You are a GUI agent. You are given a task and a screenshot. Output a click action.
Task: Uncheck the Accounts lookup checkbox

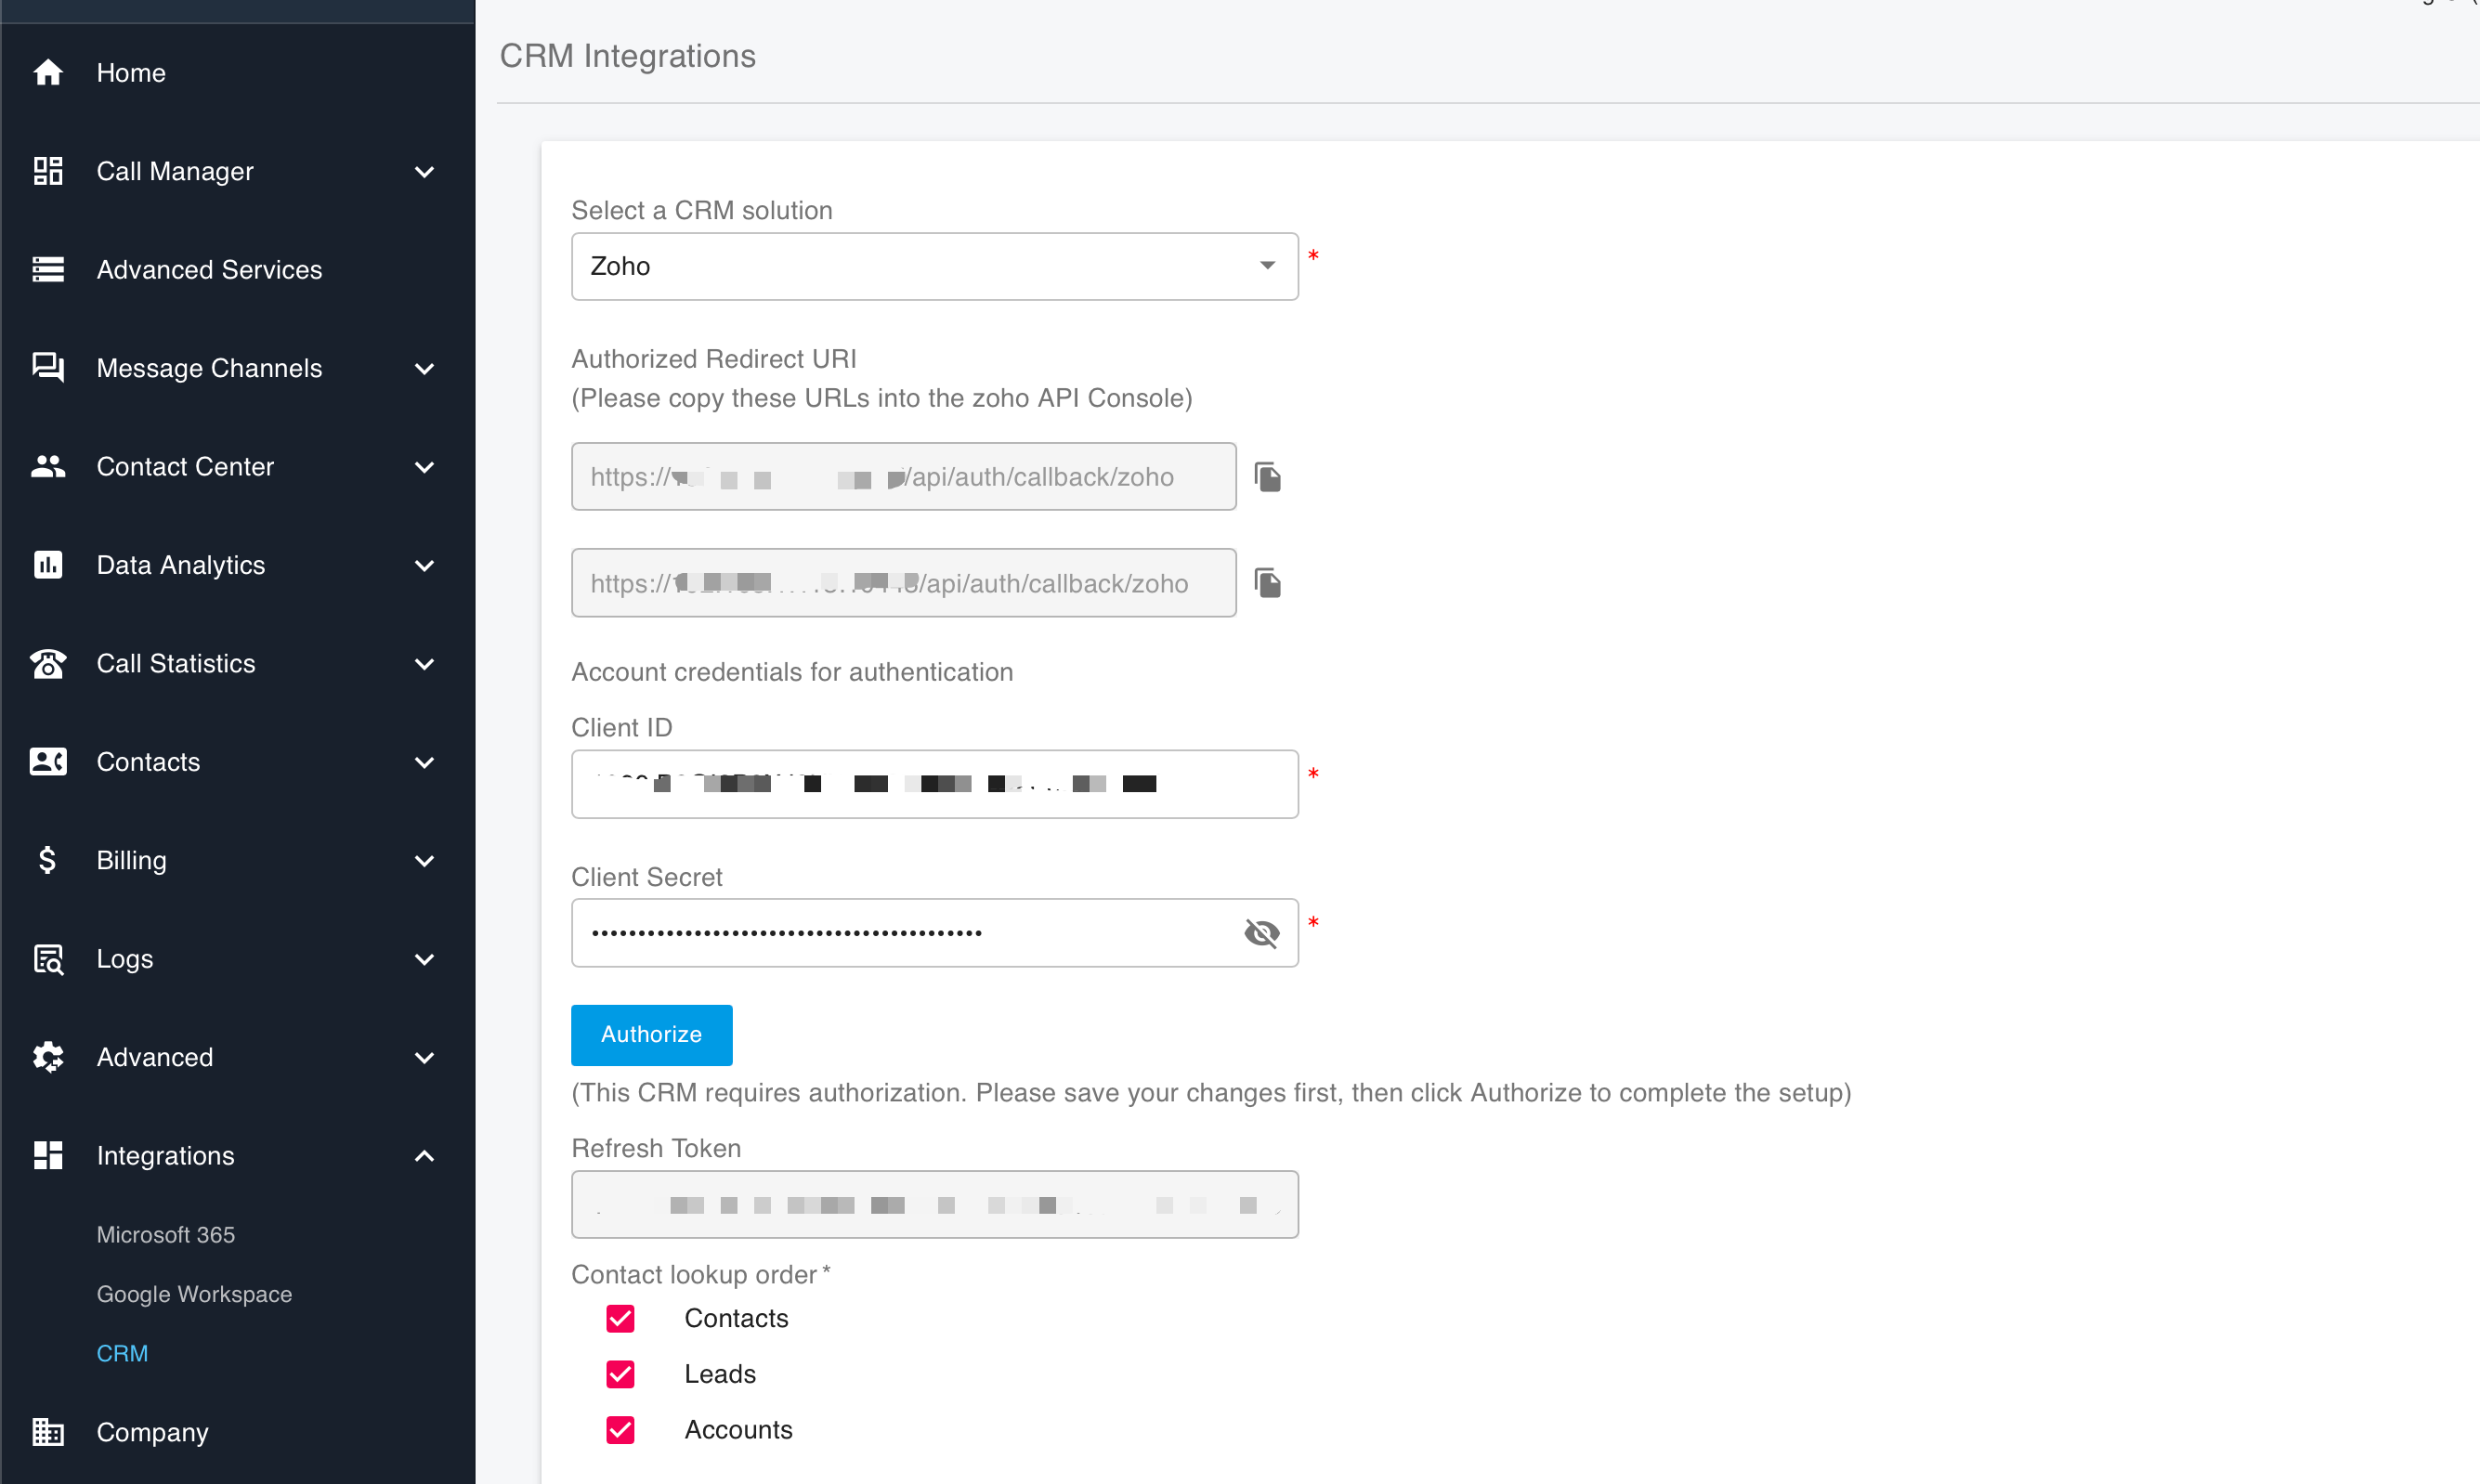pyautogui.click(x=620, y=1430)
